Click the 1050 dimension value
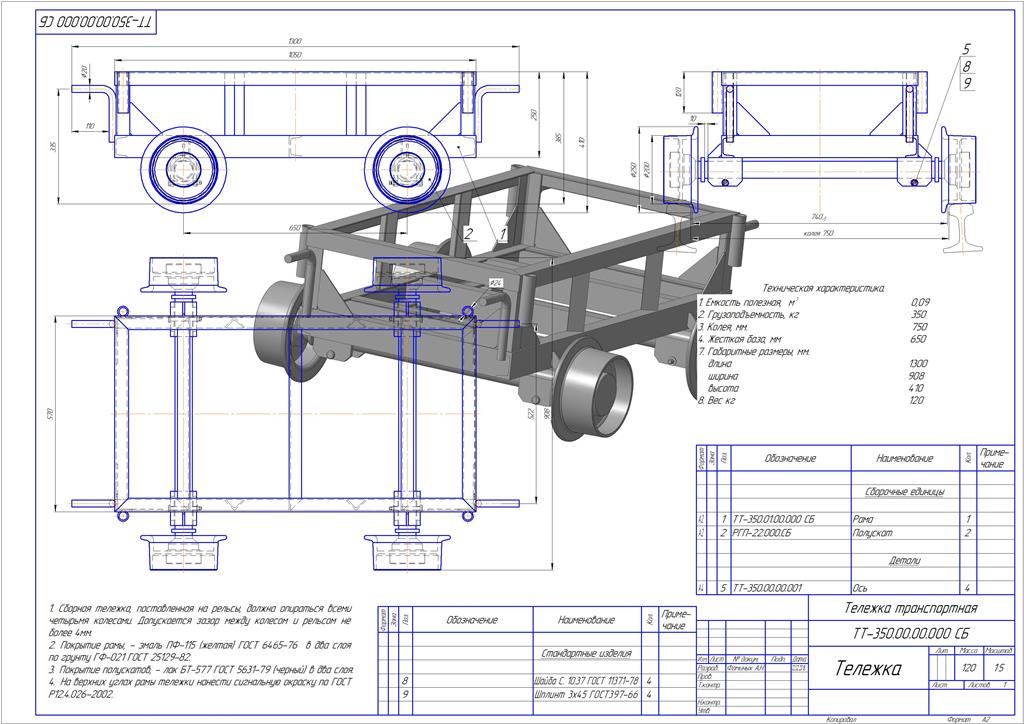The height and width of the screenshot is (724, 1024). click(295, 55)
